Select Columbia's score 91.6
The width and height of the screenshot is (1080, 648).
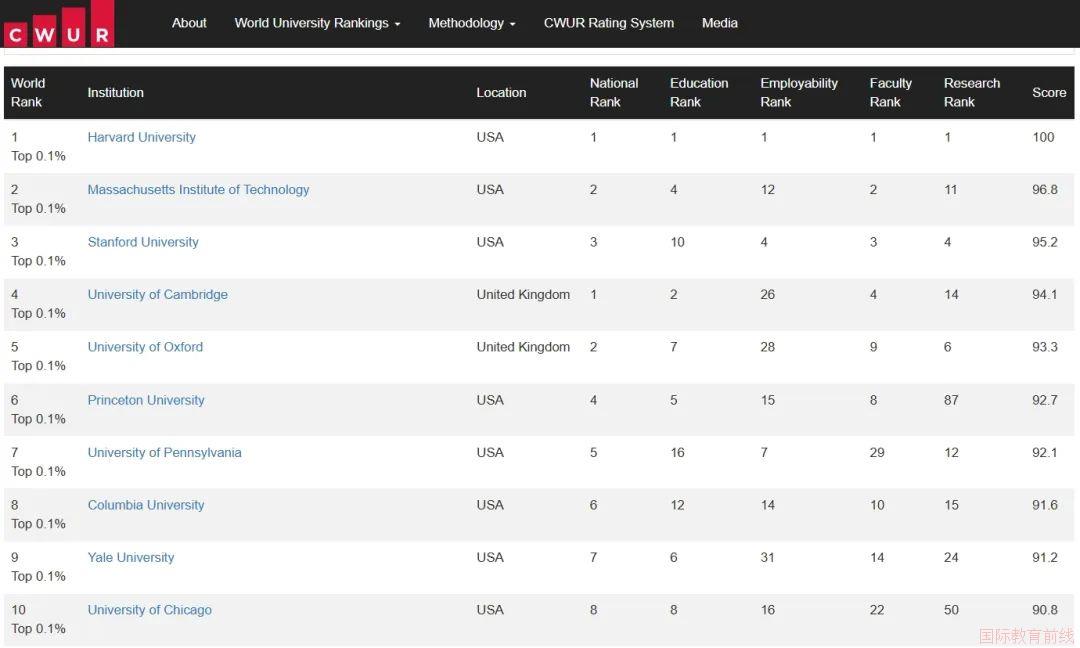coord(1044,505)
